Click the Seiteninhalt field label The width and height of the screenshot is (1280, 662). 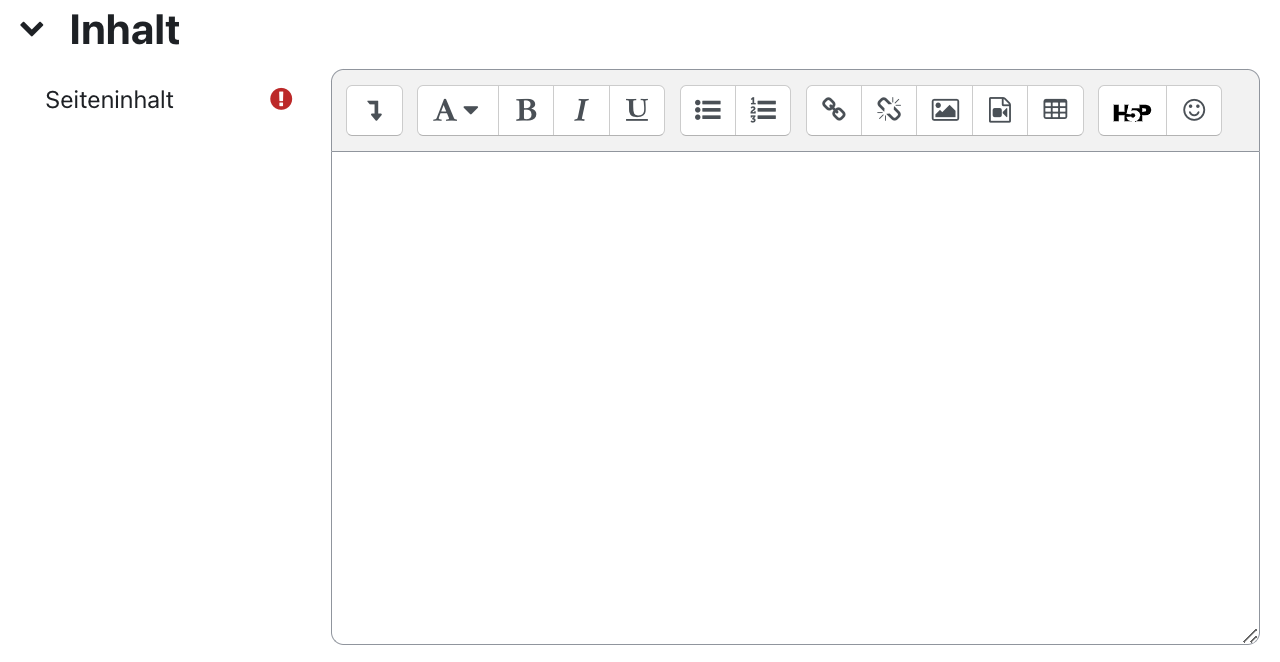pos(109,100)
